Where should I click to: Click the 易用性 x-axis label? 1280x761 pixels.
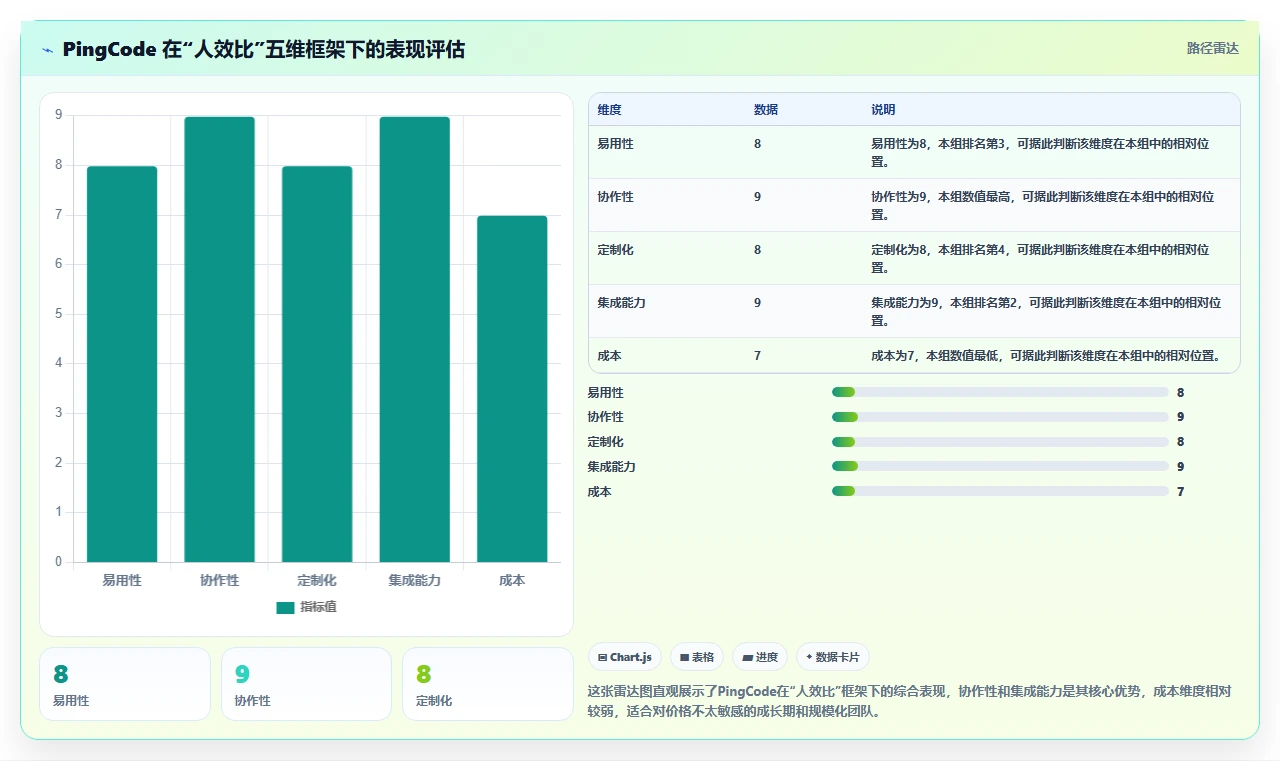click(122, 580)
